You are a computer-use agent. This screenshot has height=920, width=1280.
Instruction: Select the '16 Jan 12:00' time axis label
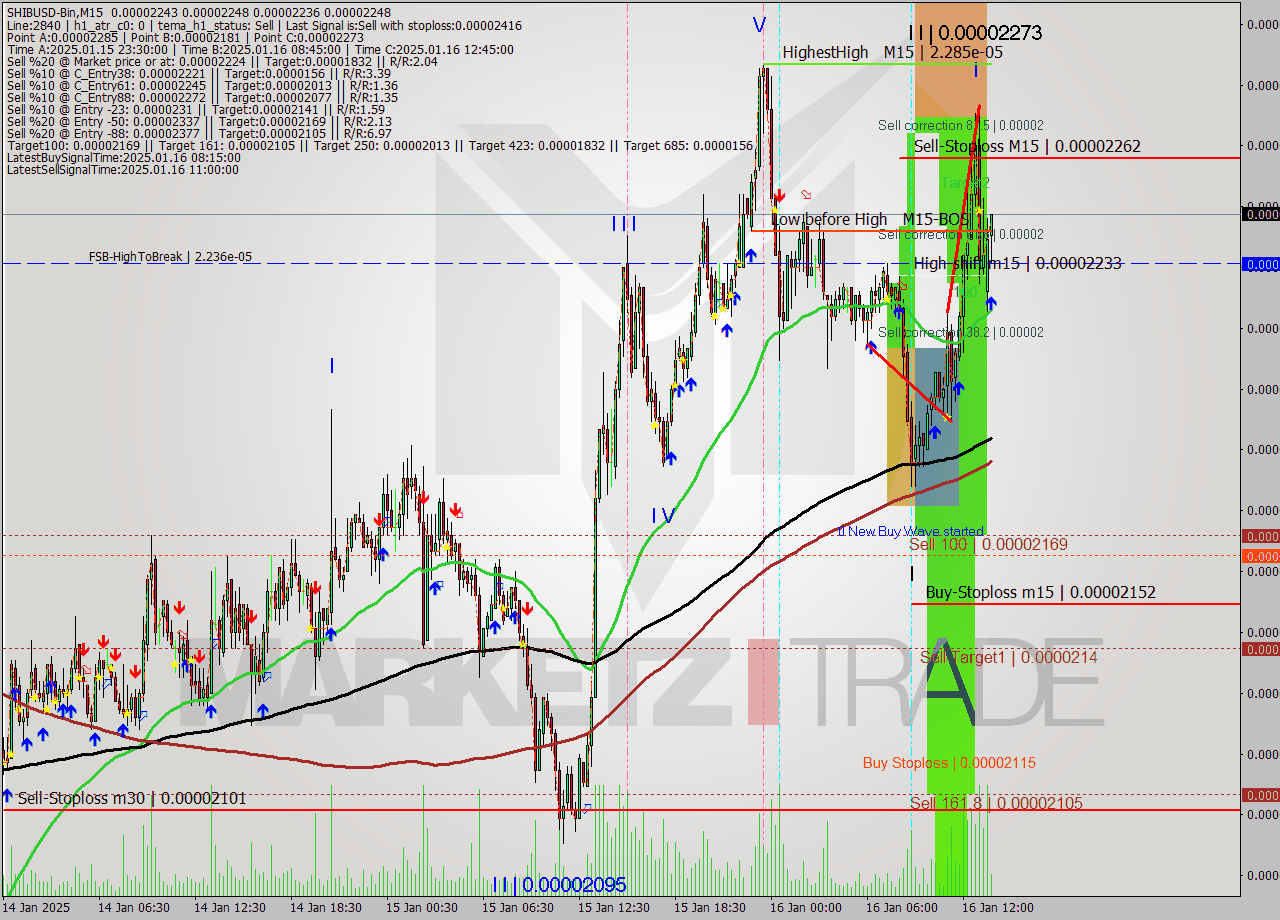pos(997,908)
